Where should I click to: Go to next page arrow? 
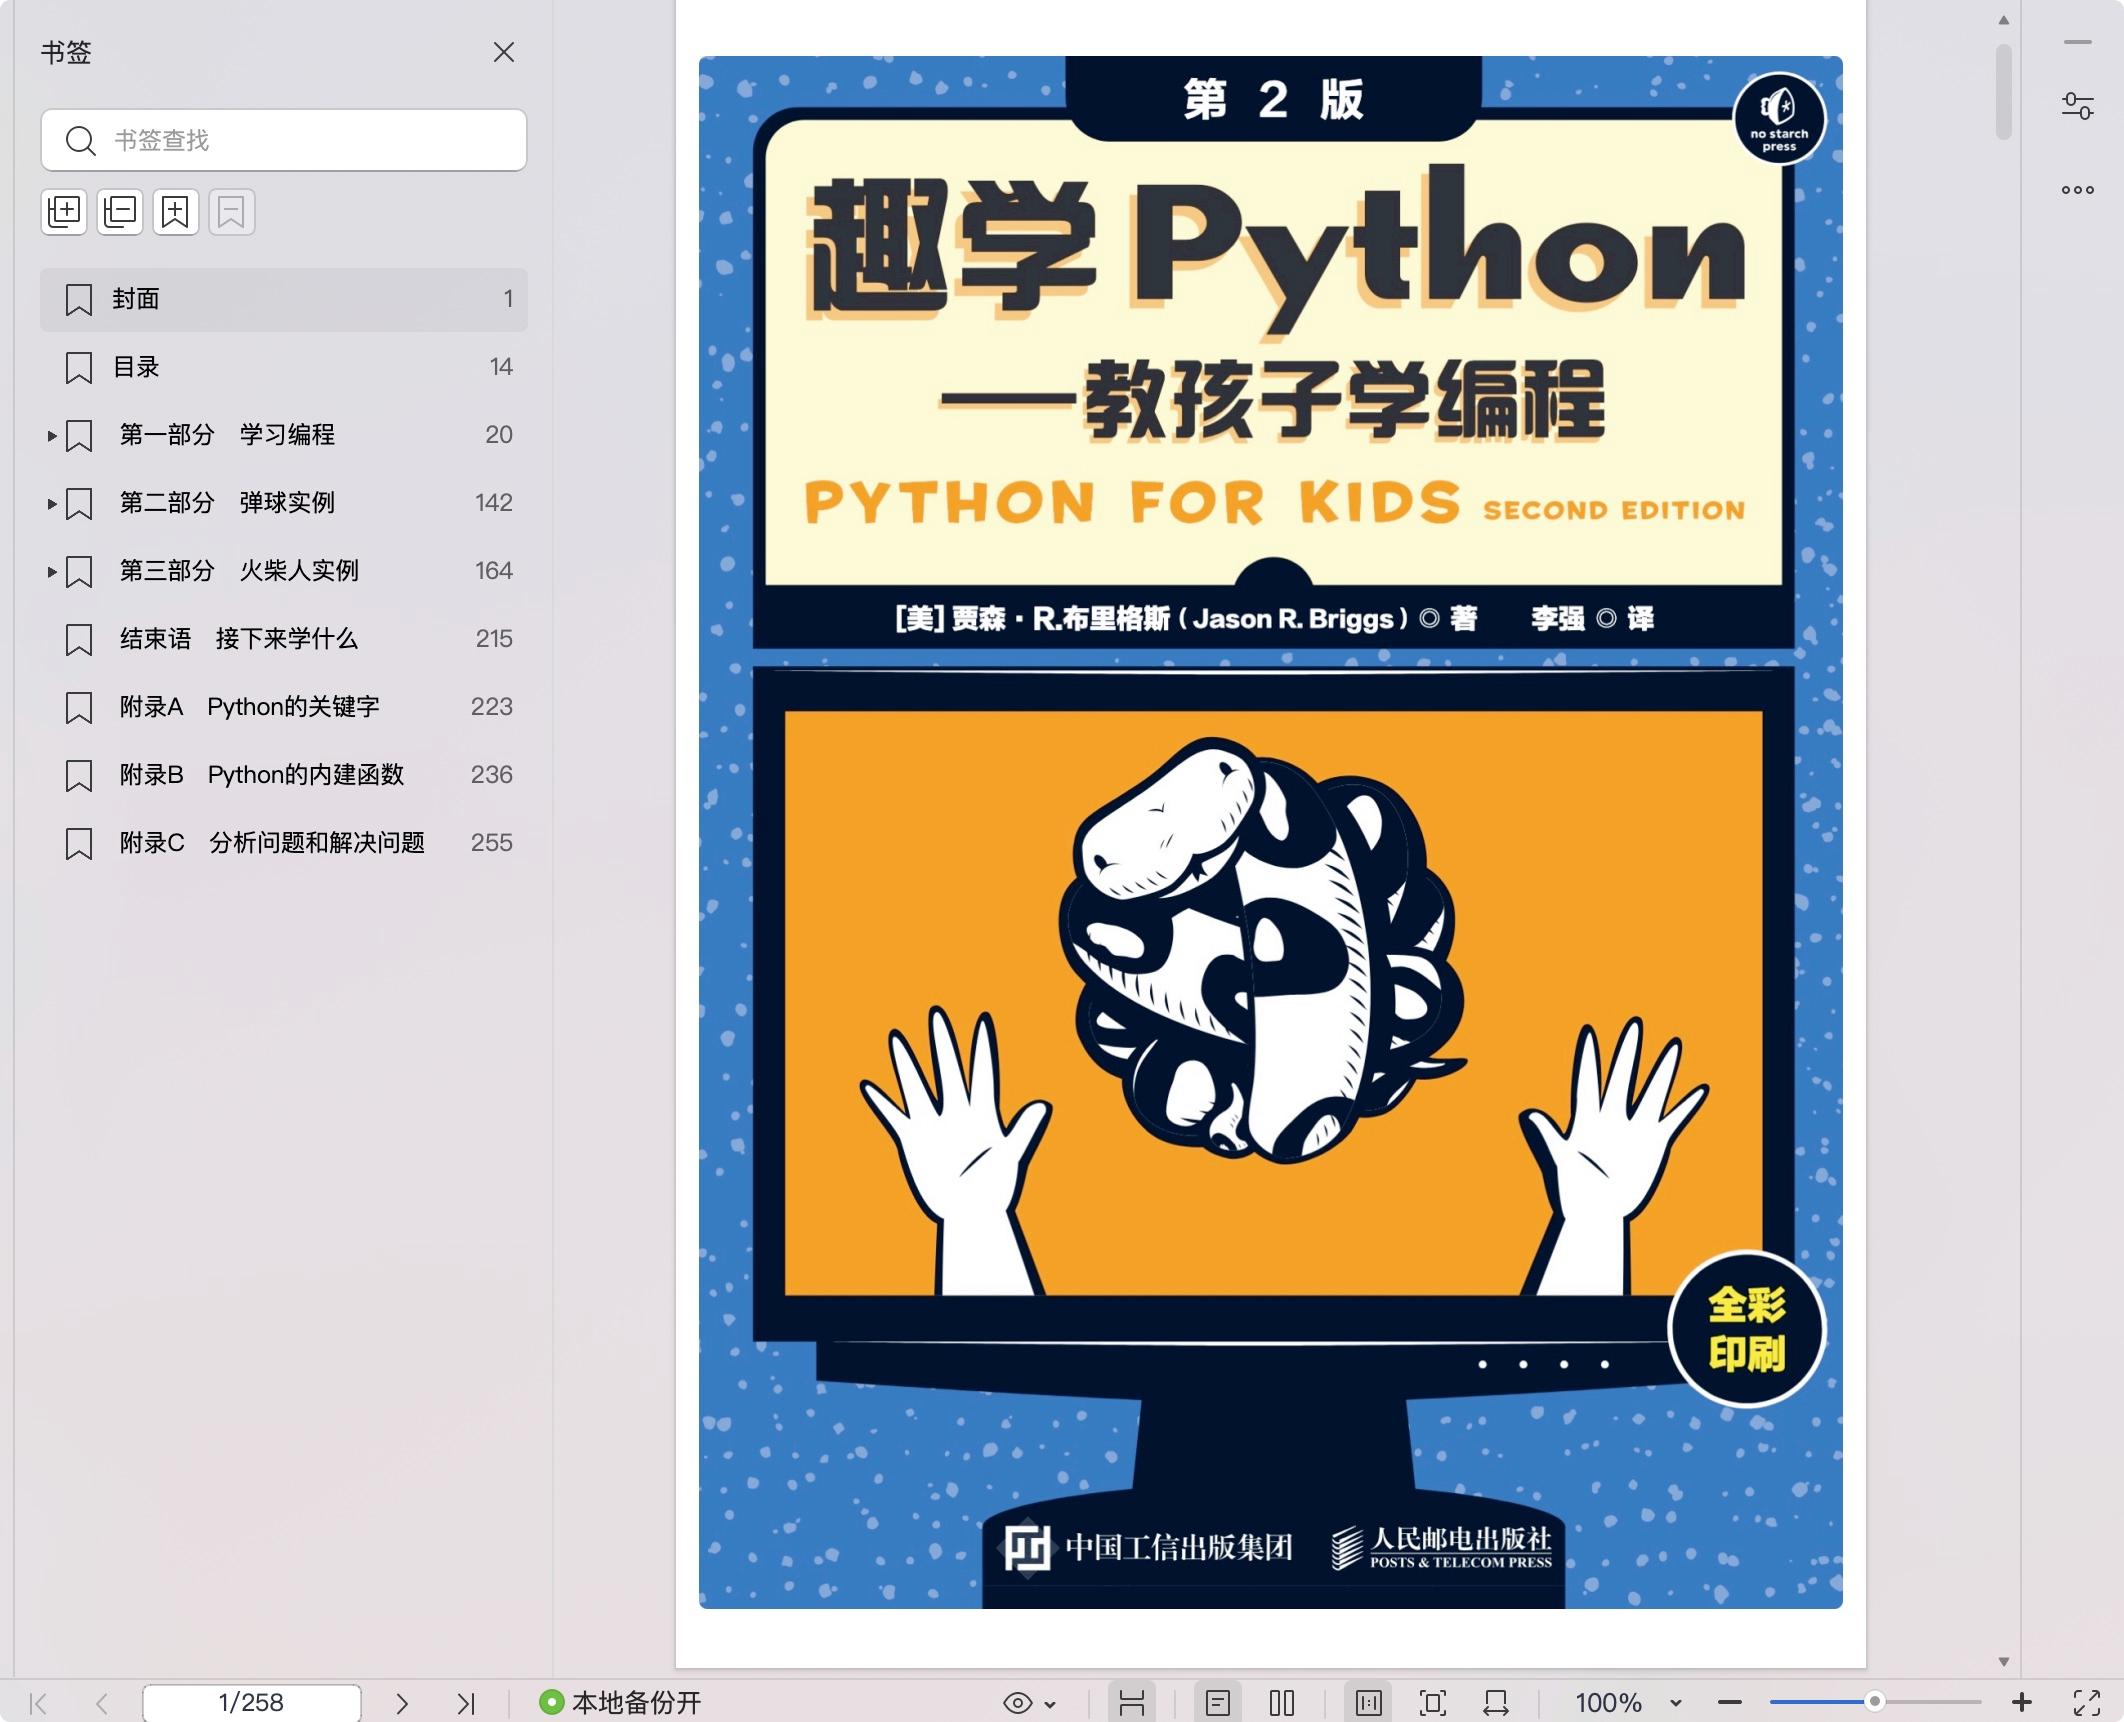click(x=402, y=1703)
